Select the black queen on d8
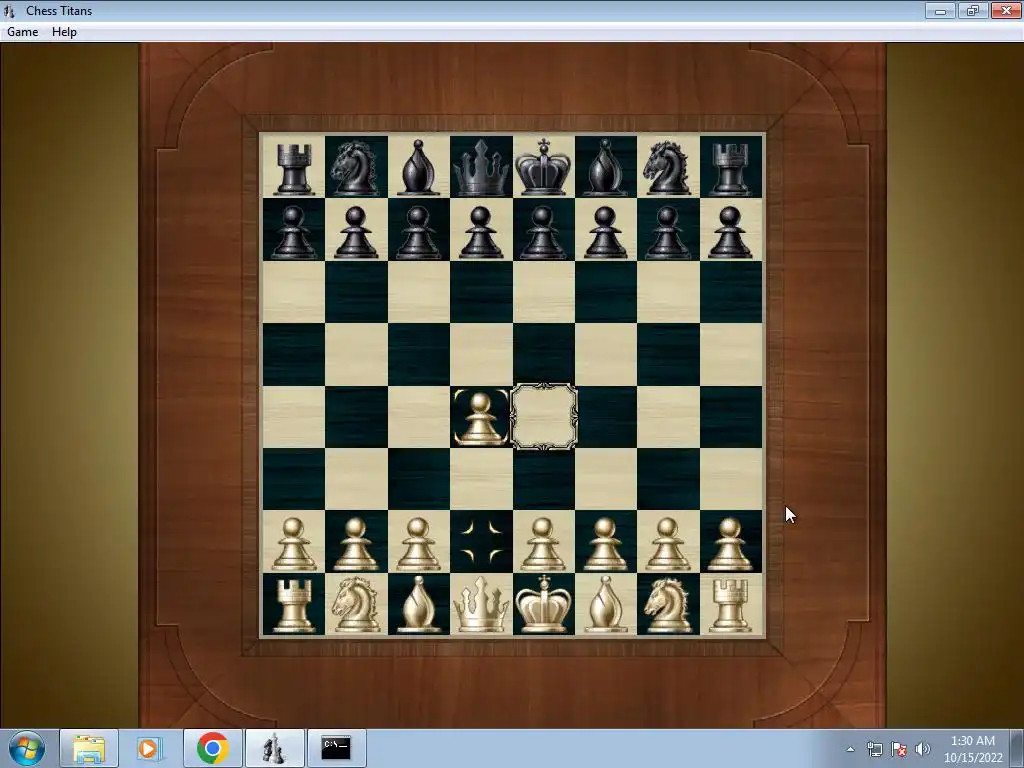1024x768 pixels. [x=481, y=167]
